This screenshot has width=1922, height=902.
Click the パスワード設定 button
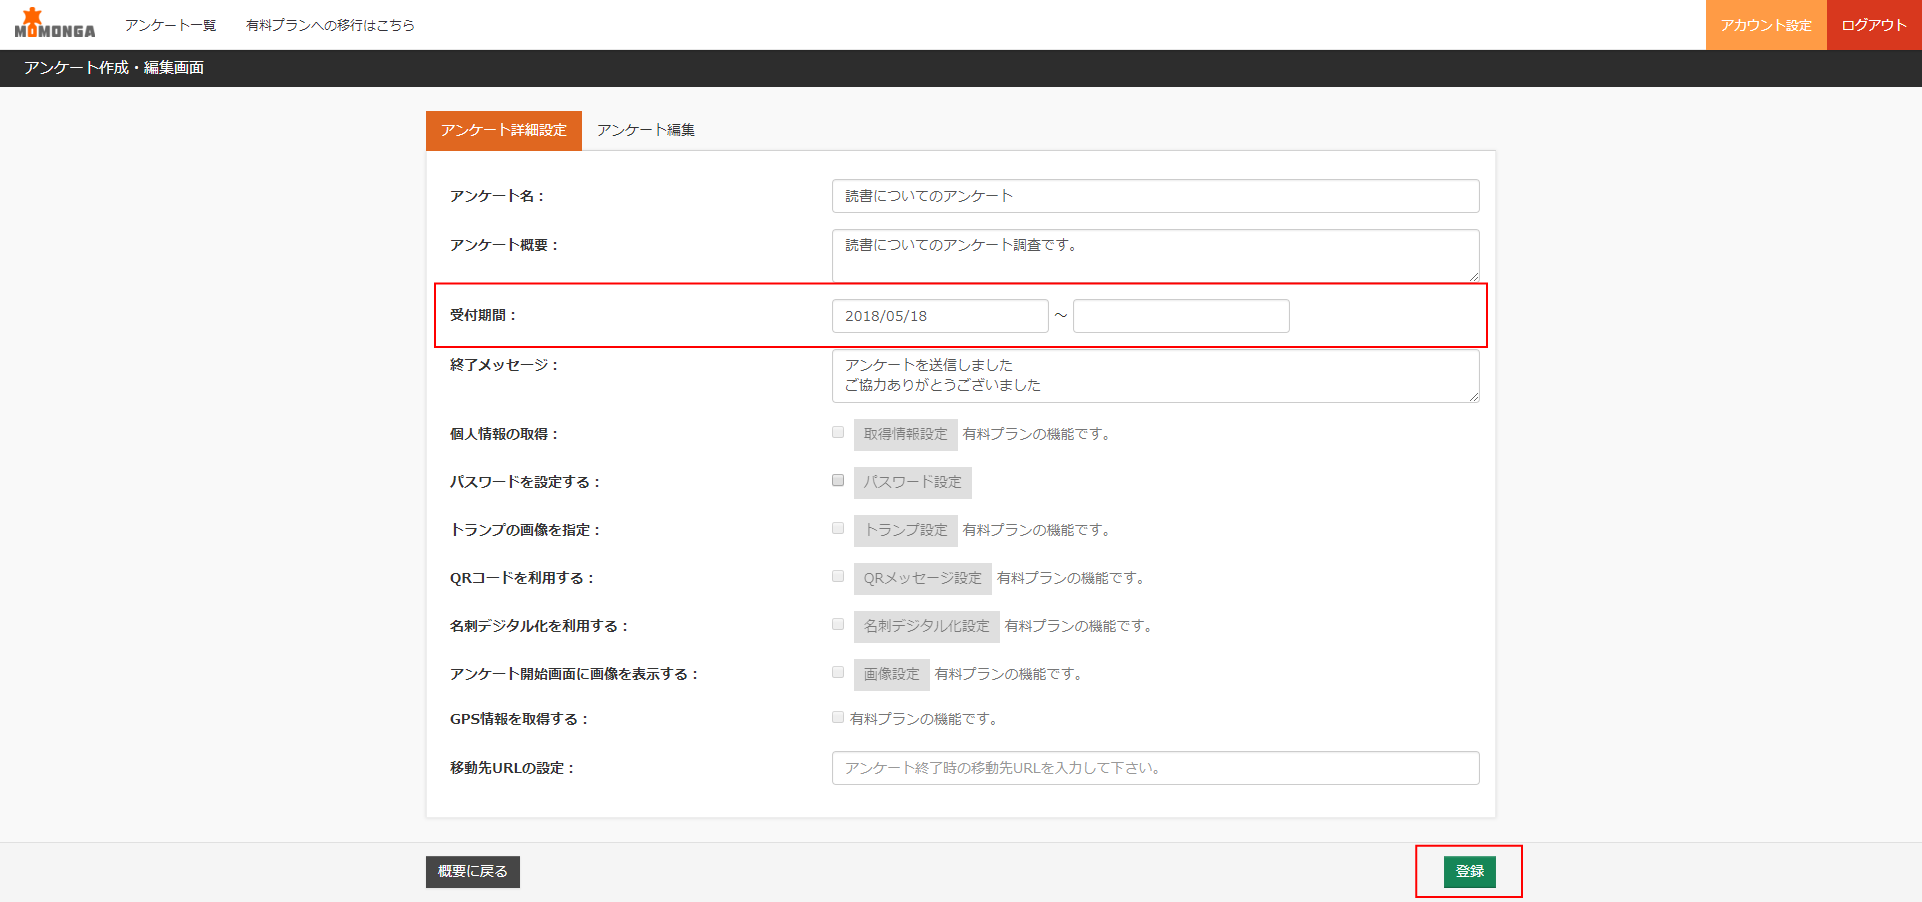click(912, 482)
